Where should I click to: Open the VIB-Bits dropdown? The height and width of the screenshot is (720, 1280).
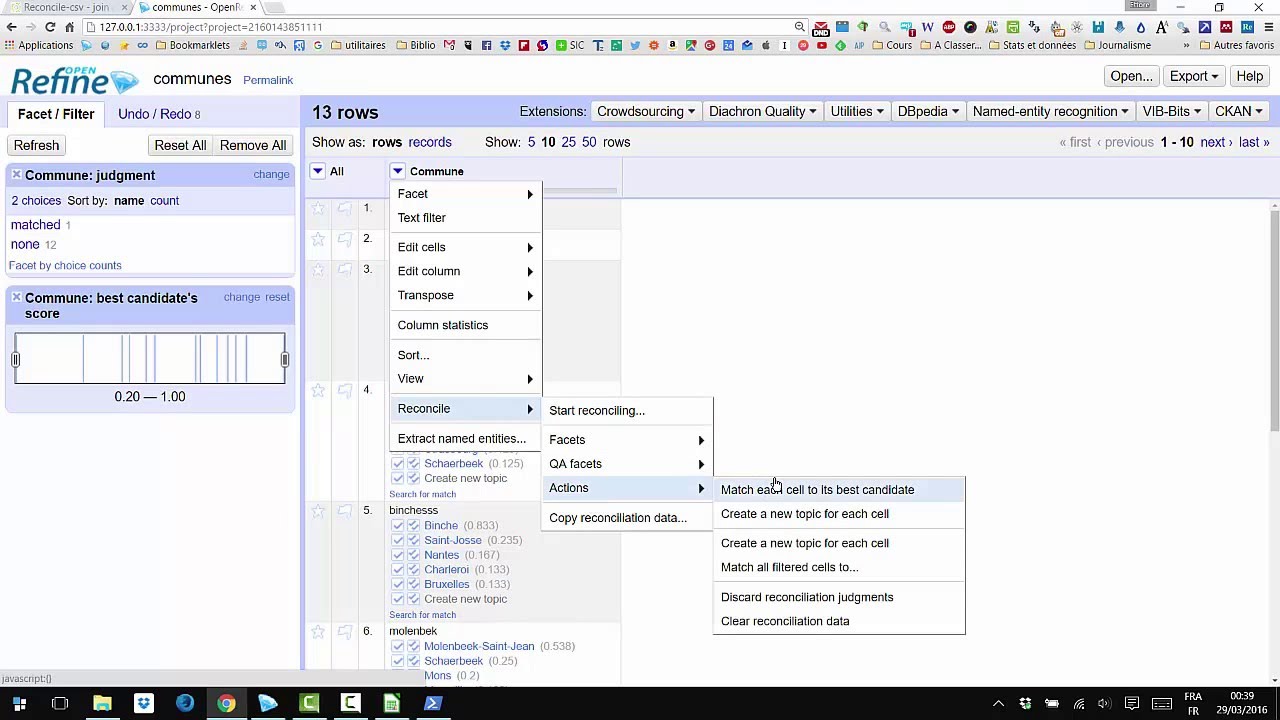[x=1171, y=112]
